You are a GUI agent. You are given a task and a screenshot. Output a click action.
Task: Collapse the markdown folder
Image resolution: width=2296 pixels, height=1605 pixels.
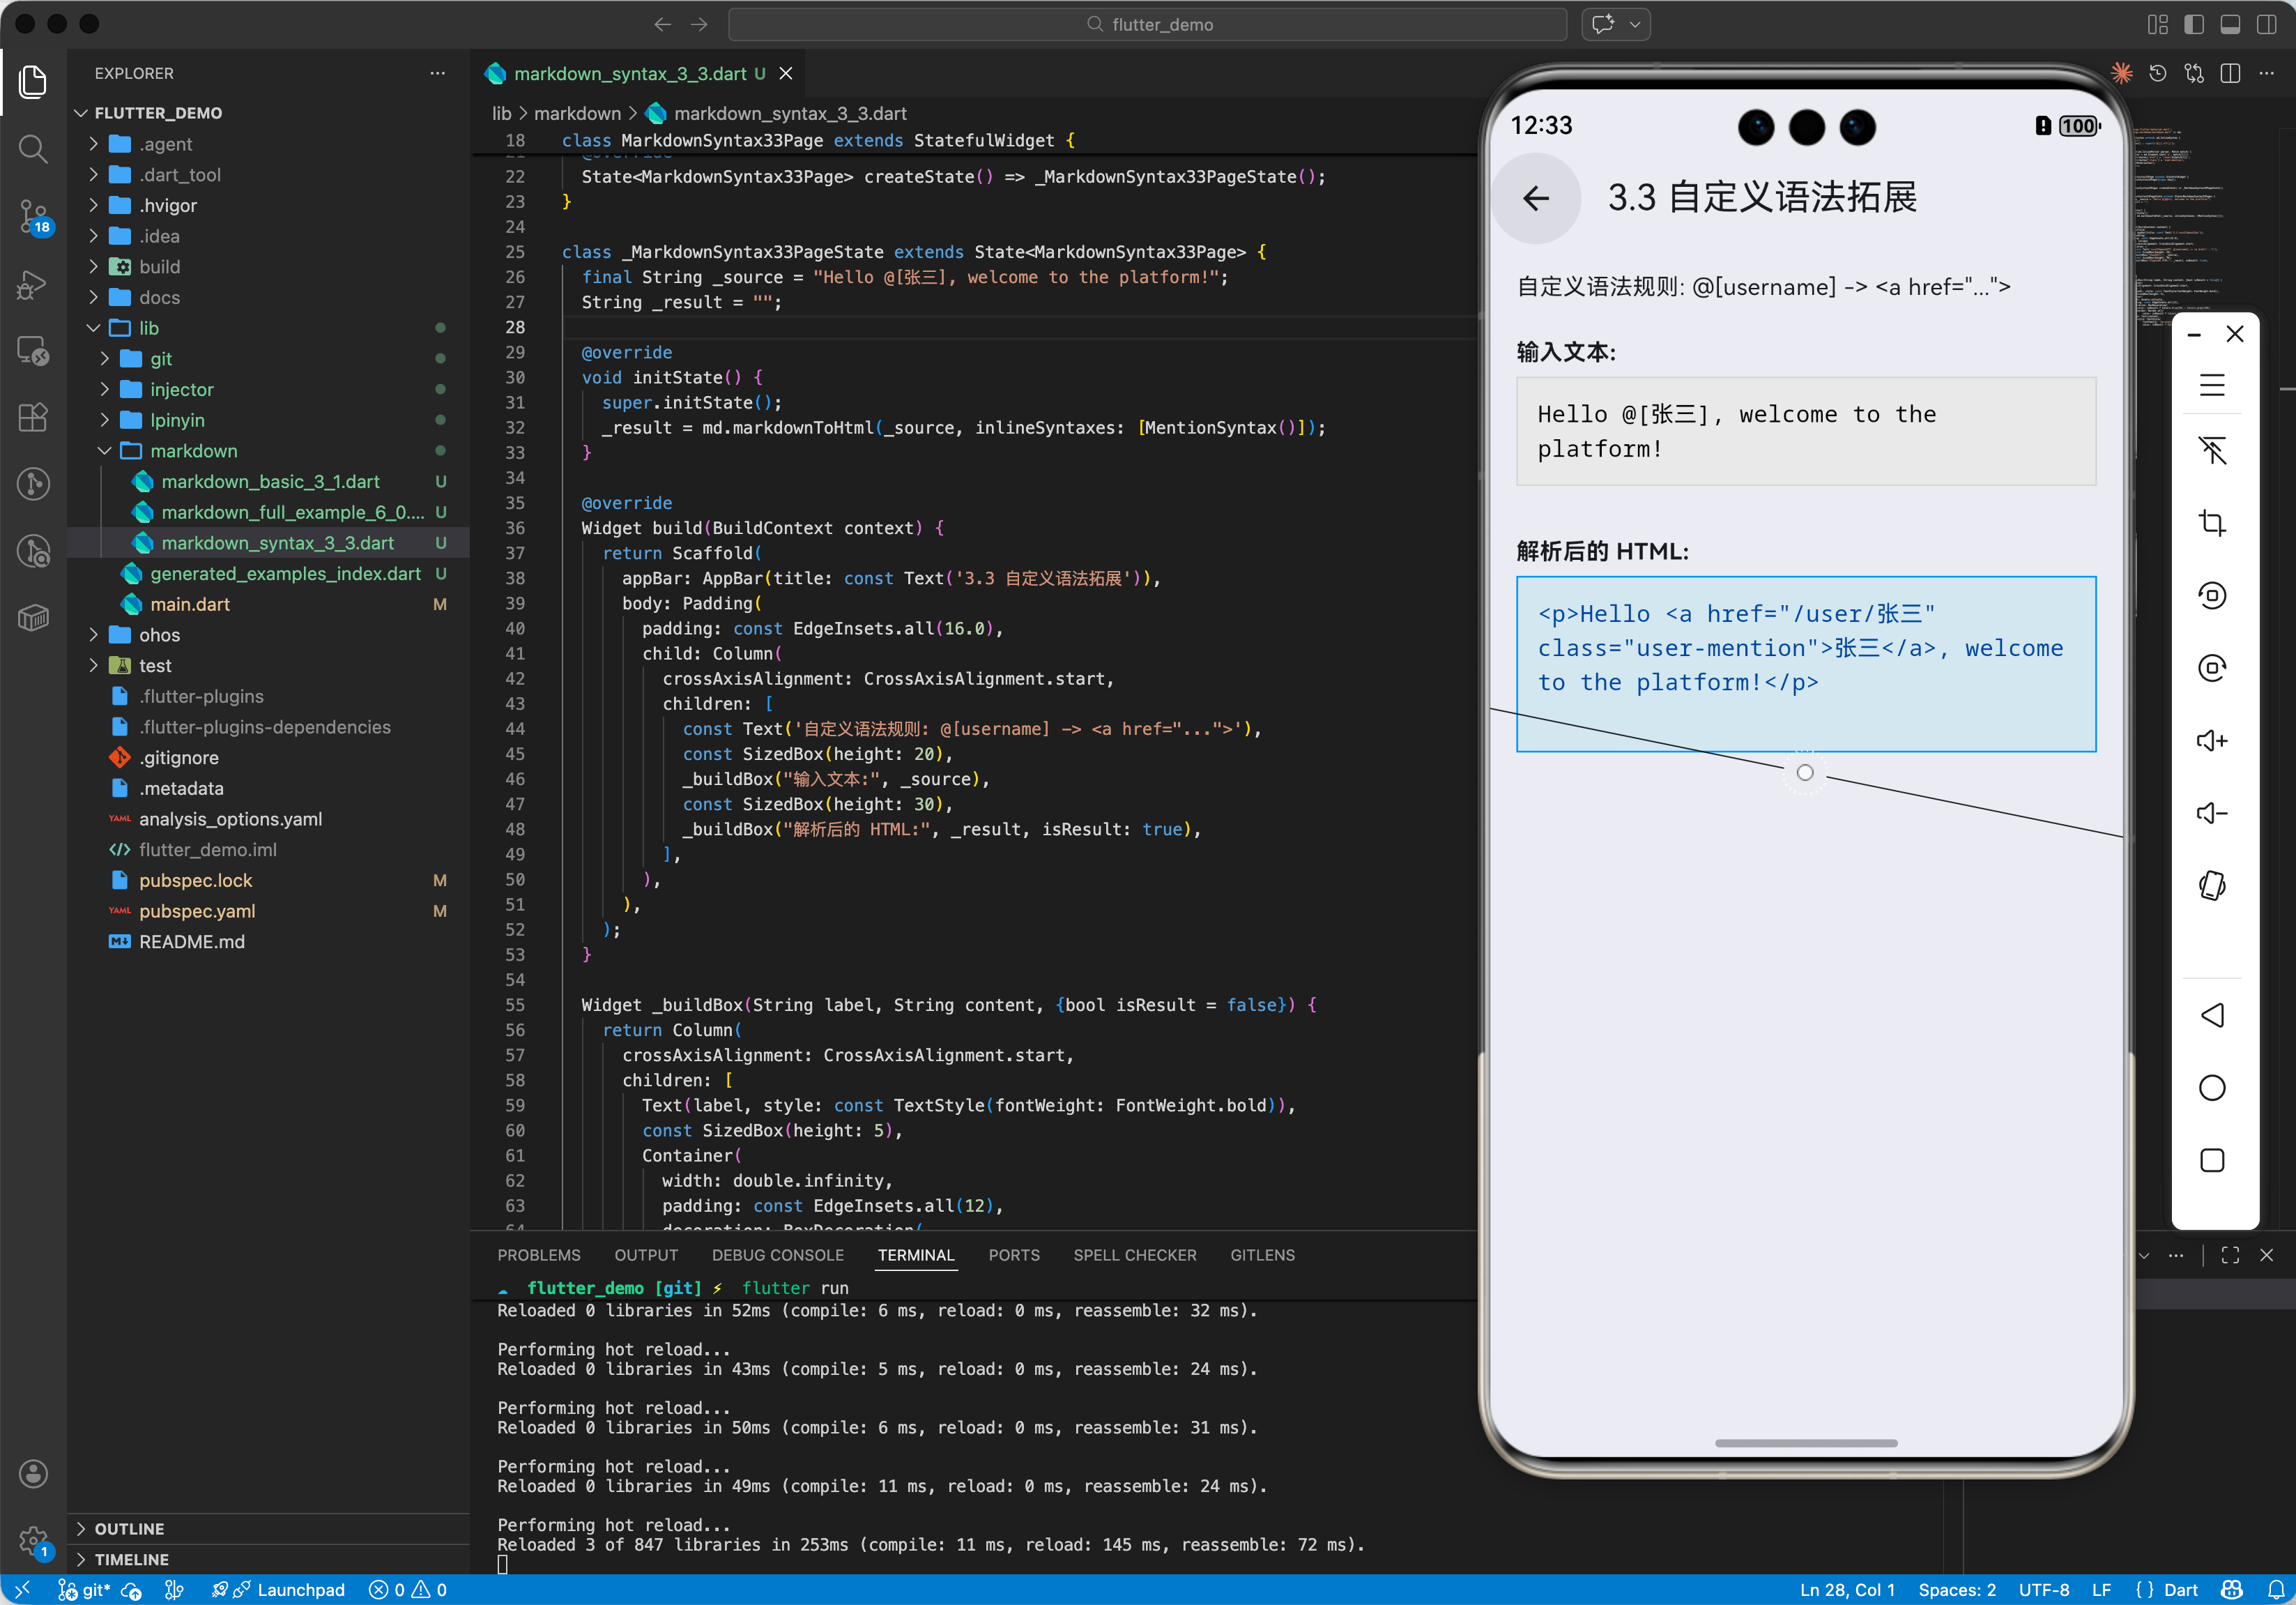[x=193, y=451]
